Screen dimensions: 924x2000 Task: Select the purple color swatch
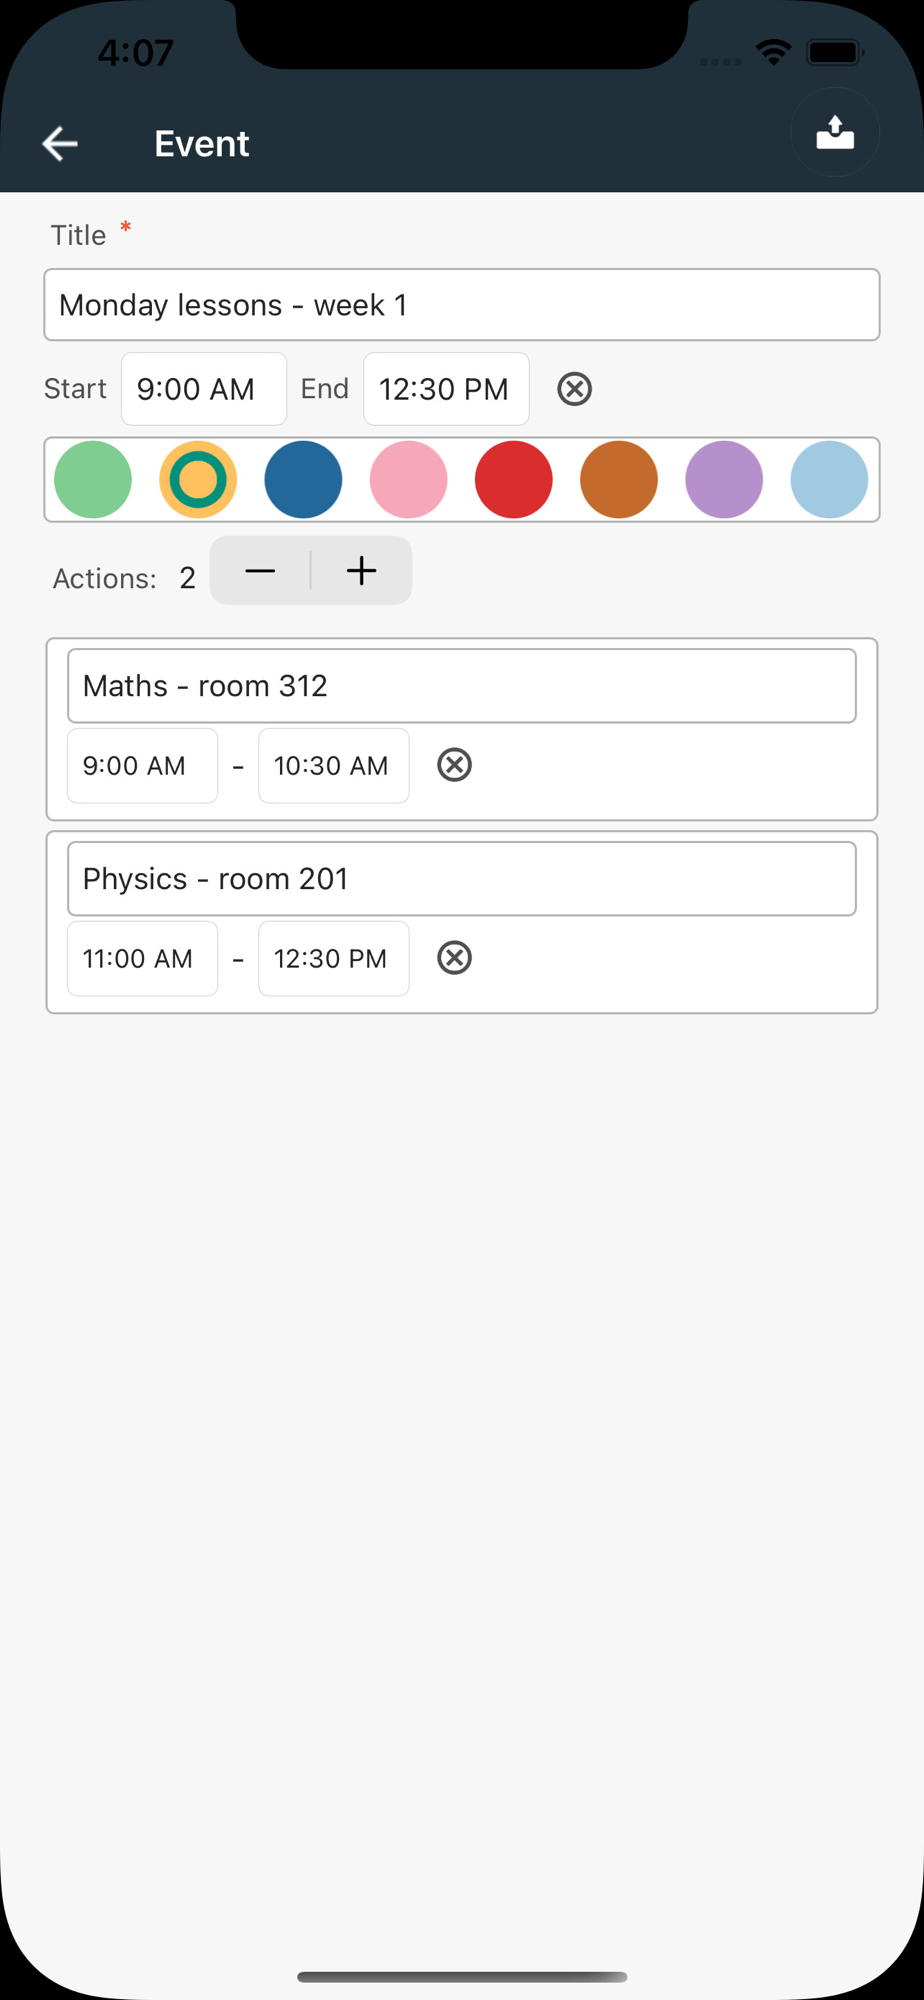pos(724,480)
